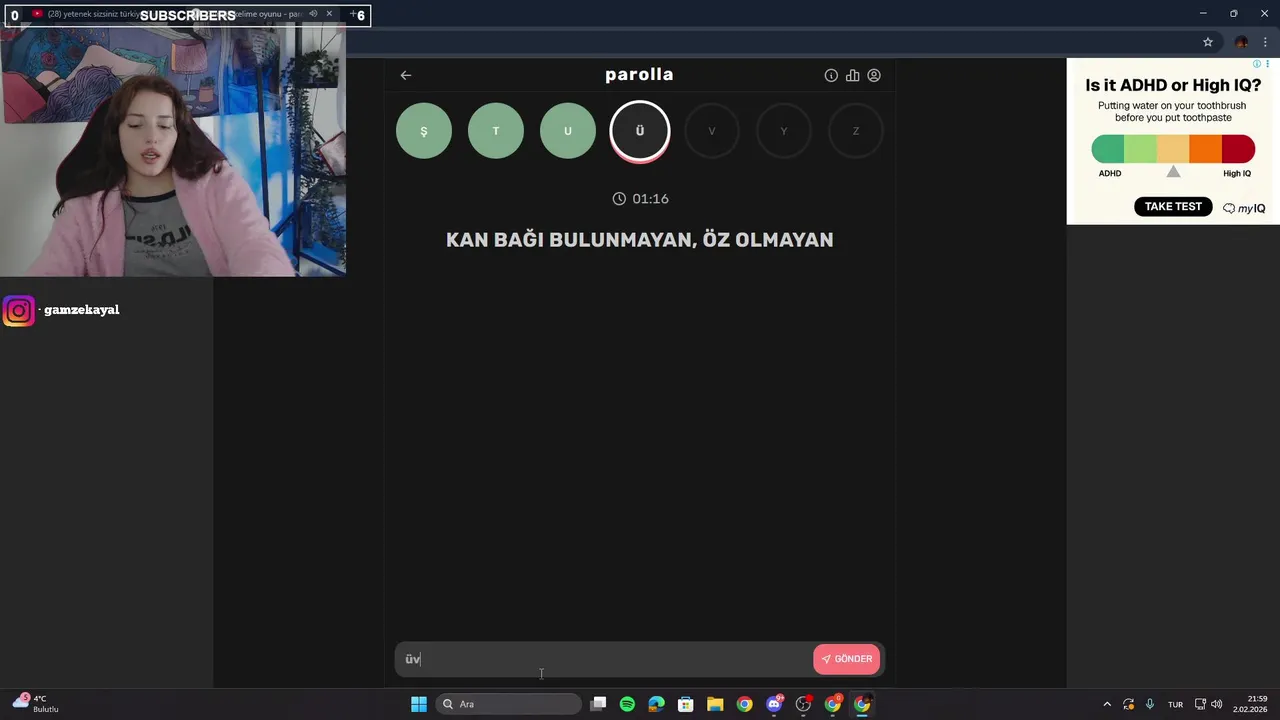Select the dimmed Z letter circle

pos(856,131)
